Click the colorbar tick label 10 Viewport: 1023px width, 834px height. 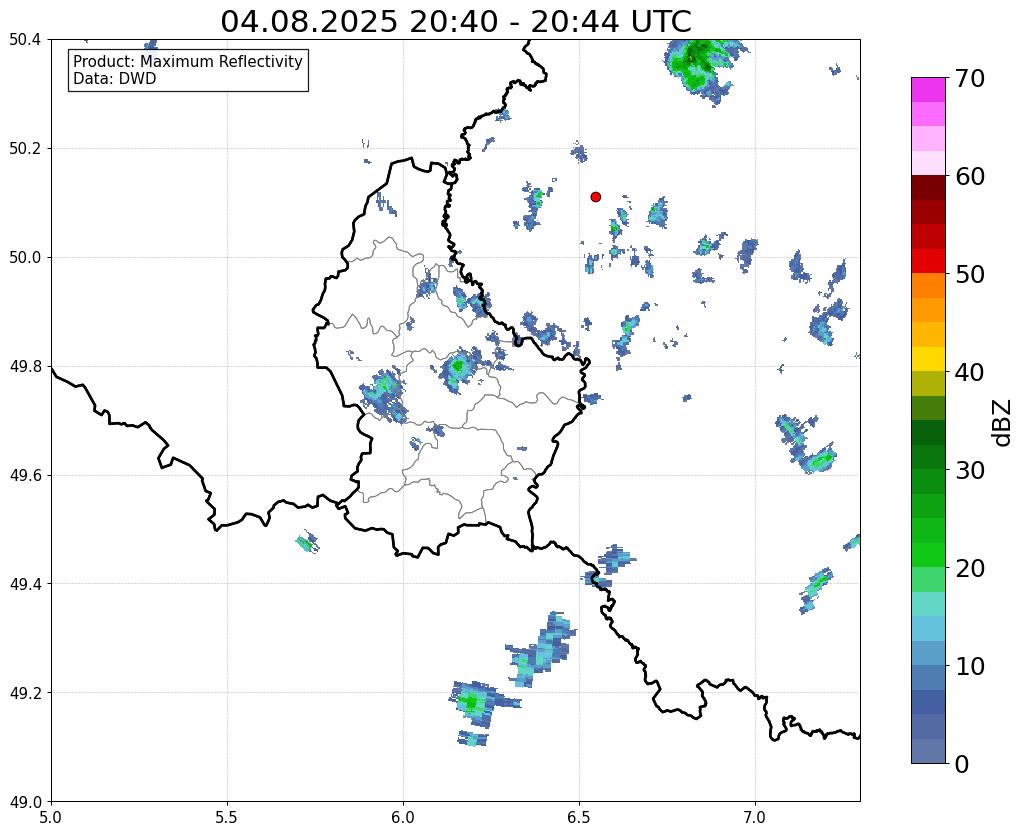pyautogui.click(x=970, y=666)
